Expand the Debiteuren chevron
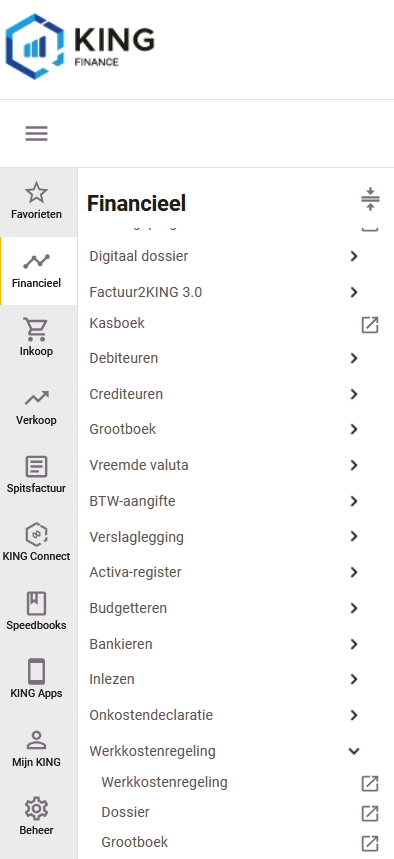 [354, 358]
